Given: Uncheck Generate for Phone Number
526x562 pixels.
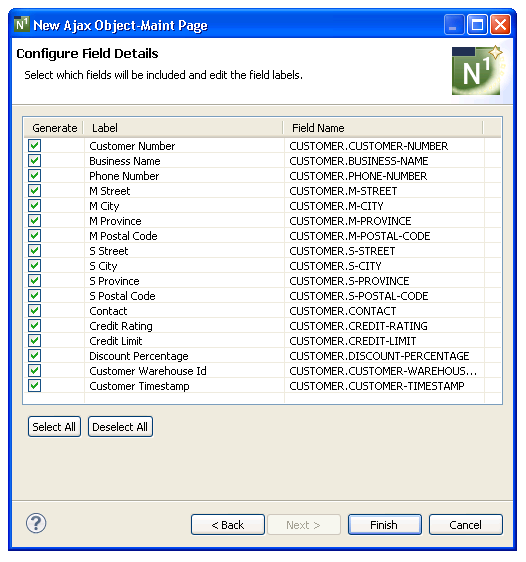Looking at the screenshot, I should [x=35, y=176].
